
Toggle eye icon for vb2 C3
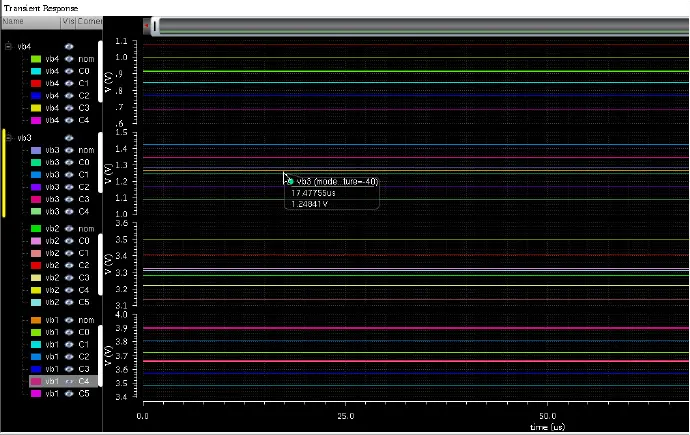(69, 278)
